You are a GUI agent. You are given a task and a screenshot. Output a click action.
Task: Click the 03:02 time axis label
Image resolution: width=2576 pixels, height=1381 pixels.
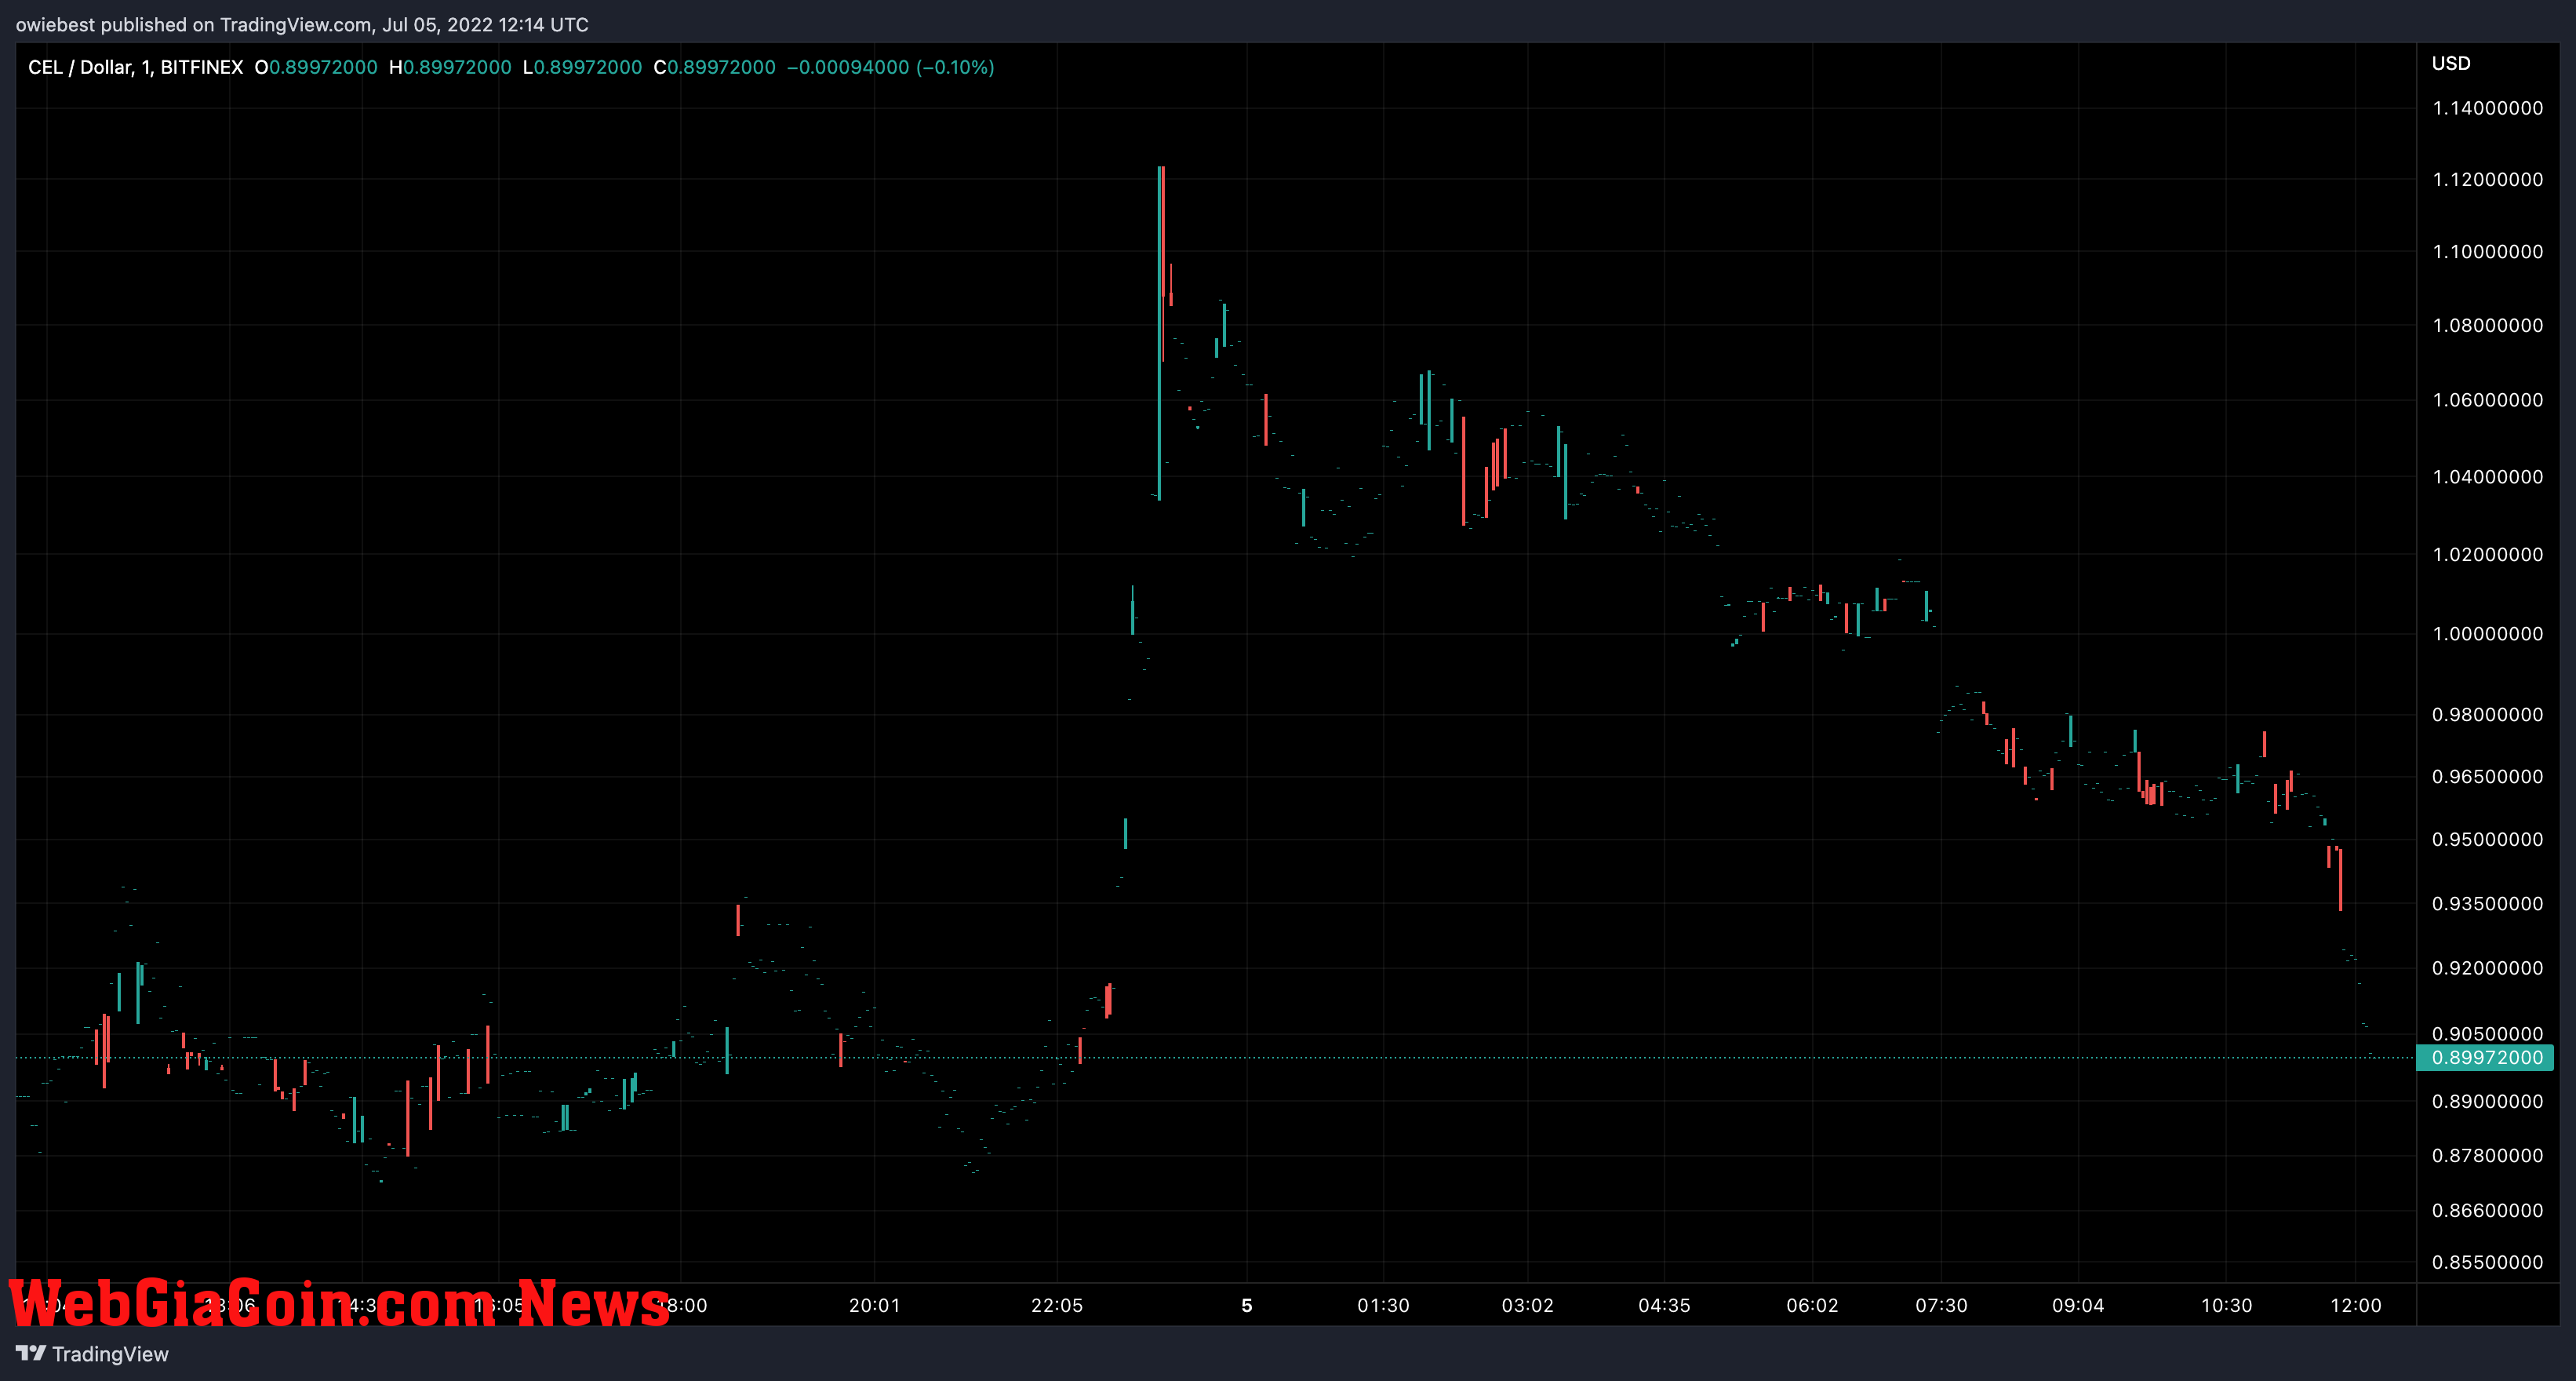point(1528,1305)
